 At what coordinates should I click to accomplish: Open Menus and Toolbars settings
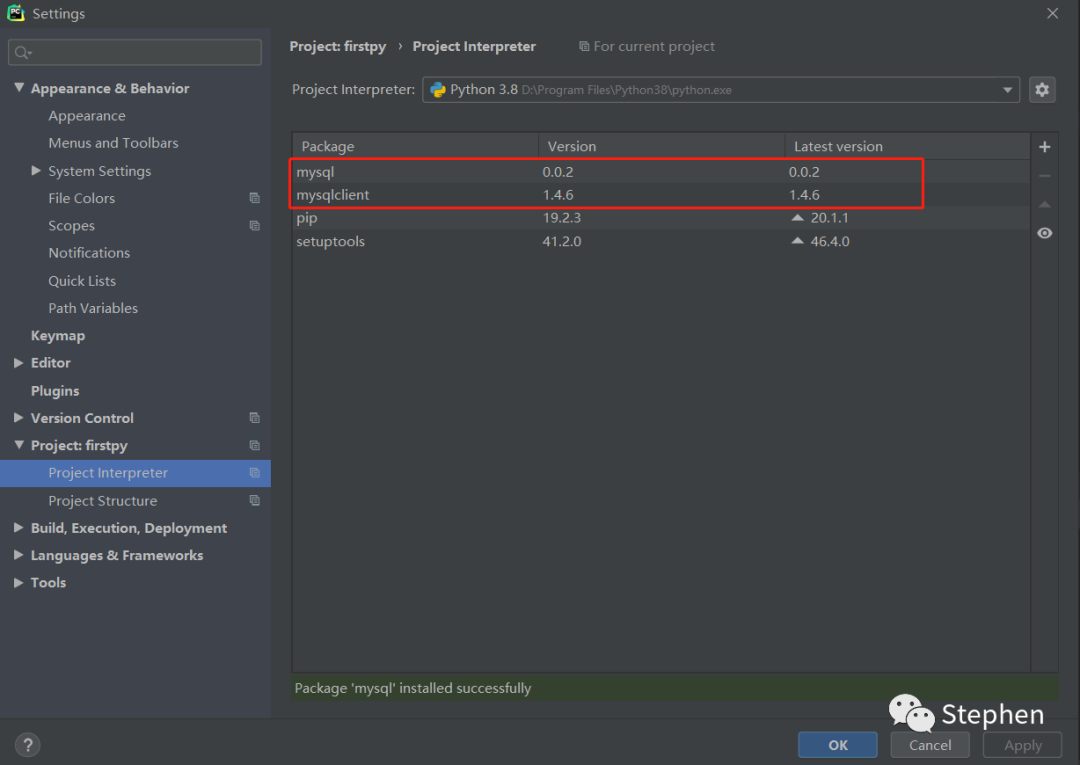(x=113, y=143)
